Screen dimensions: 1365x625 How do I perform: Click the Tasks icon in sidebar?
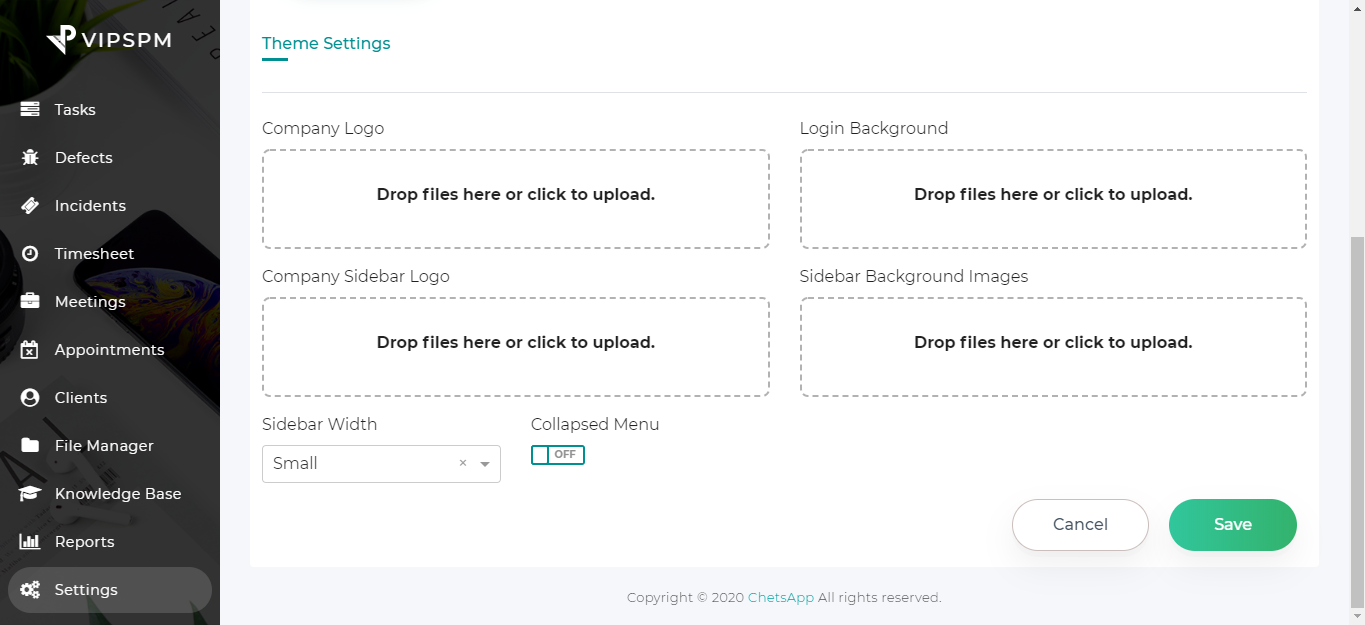pyautogui.click(x=30, y=109)
